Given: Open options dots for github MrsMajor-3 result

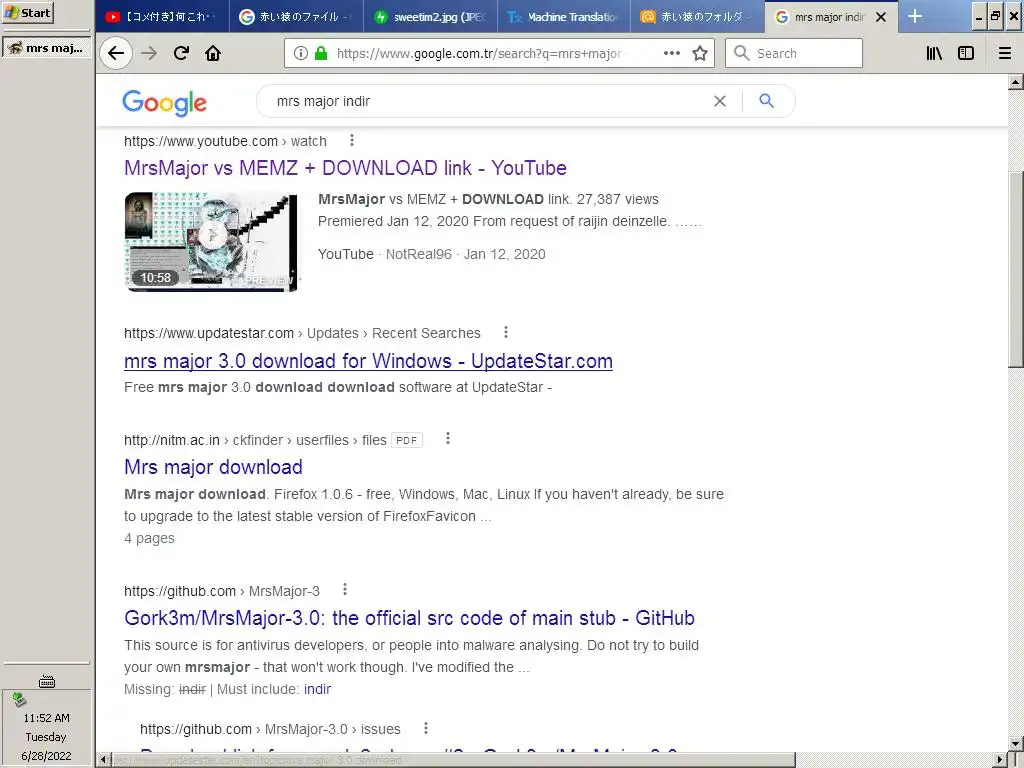Looking at the screenshot, I should tap(345, 590).
